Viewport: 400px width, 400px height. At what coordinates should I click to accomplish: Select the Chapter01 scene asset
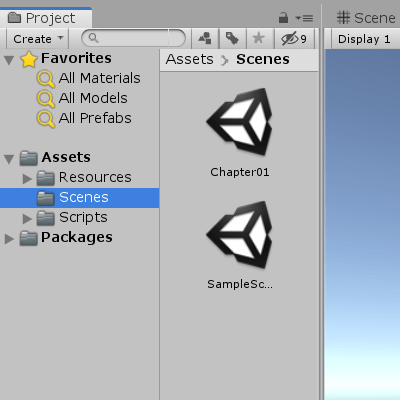(240, 133)
